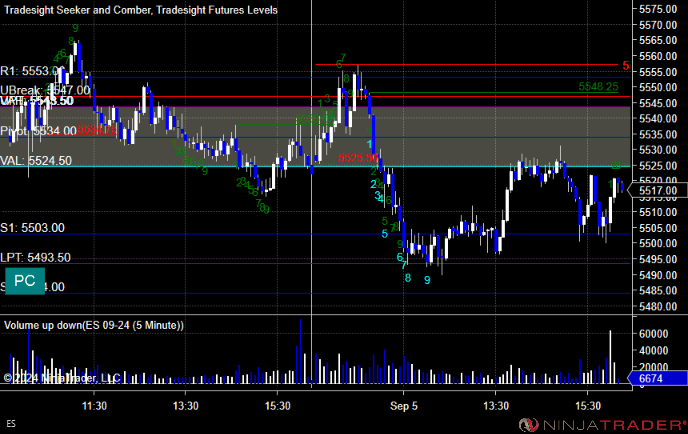Select the 'Volume up down(ES 09-24 (5 Minute))' label
The image size is (688, 434).
(x=94, y=325)
